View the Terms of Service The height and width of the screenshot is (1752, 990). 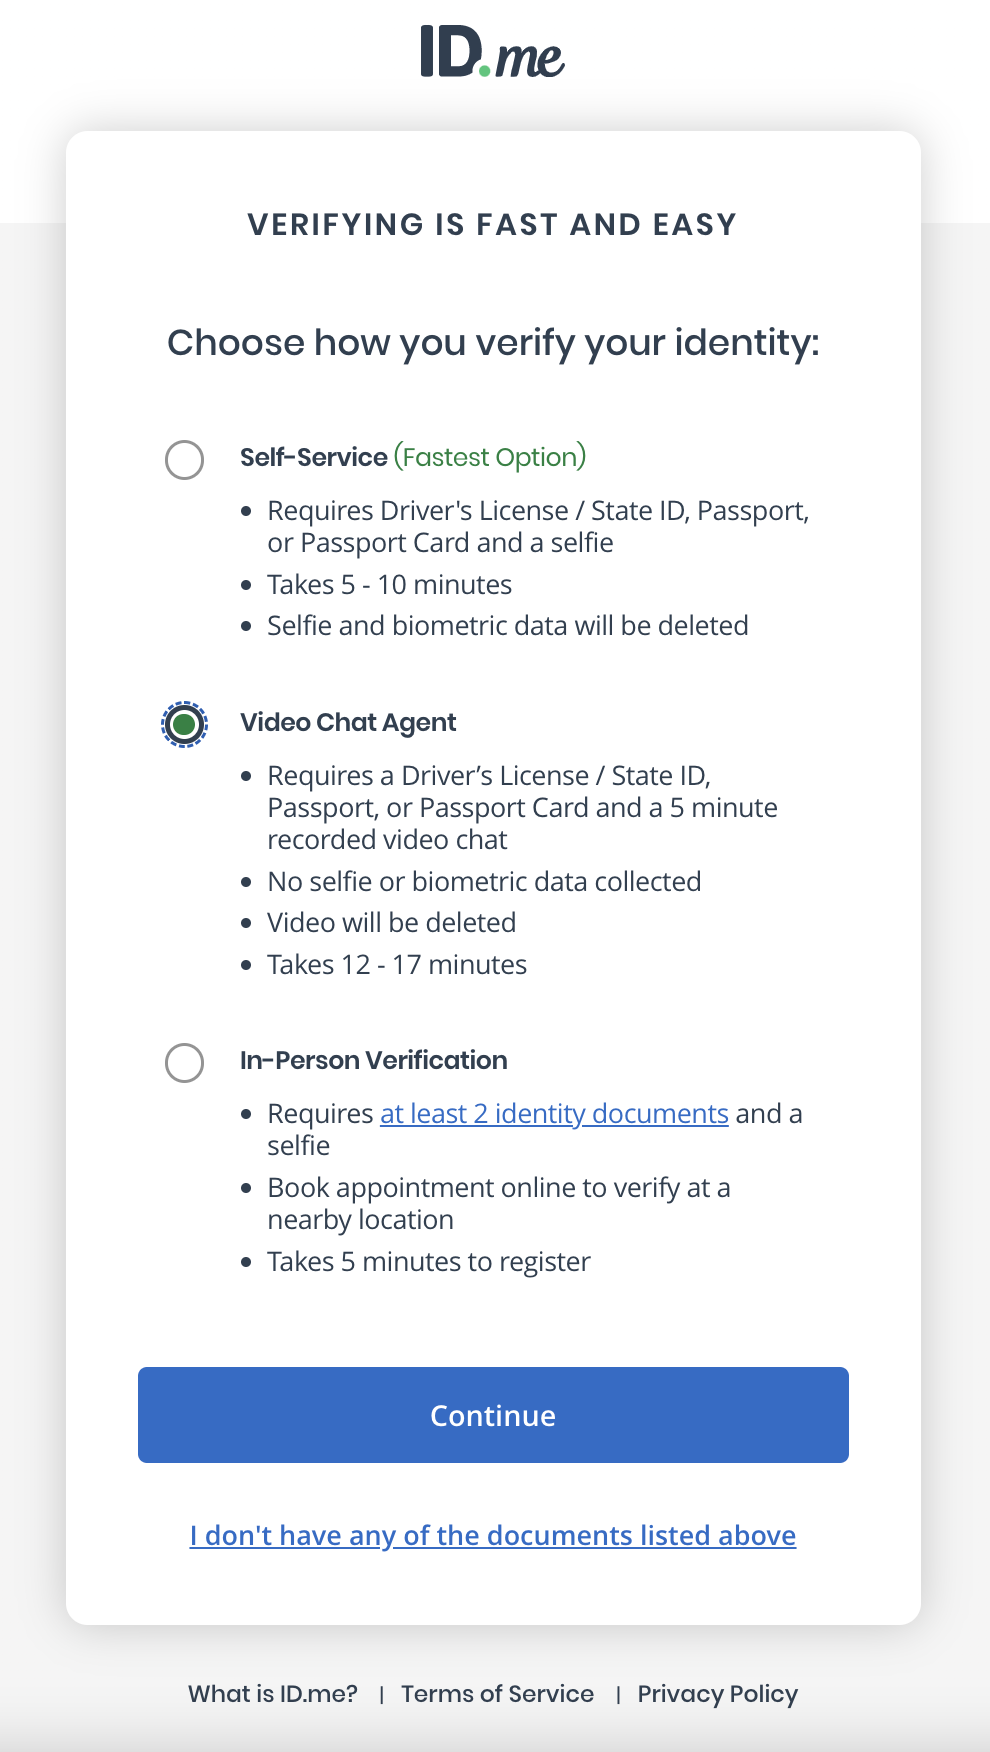[497, 1694]
